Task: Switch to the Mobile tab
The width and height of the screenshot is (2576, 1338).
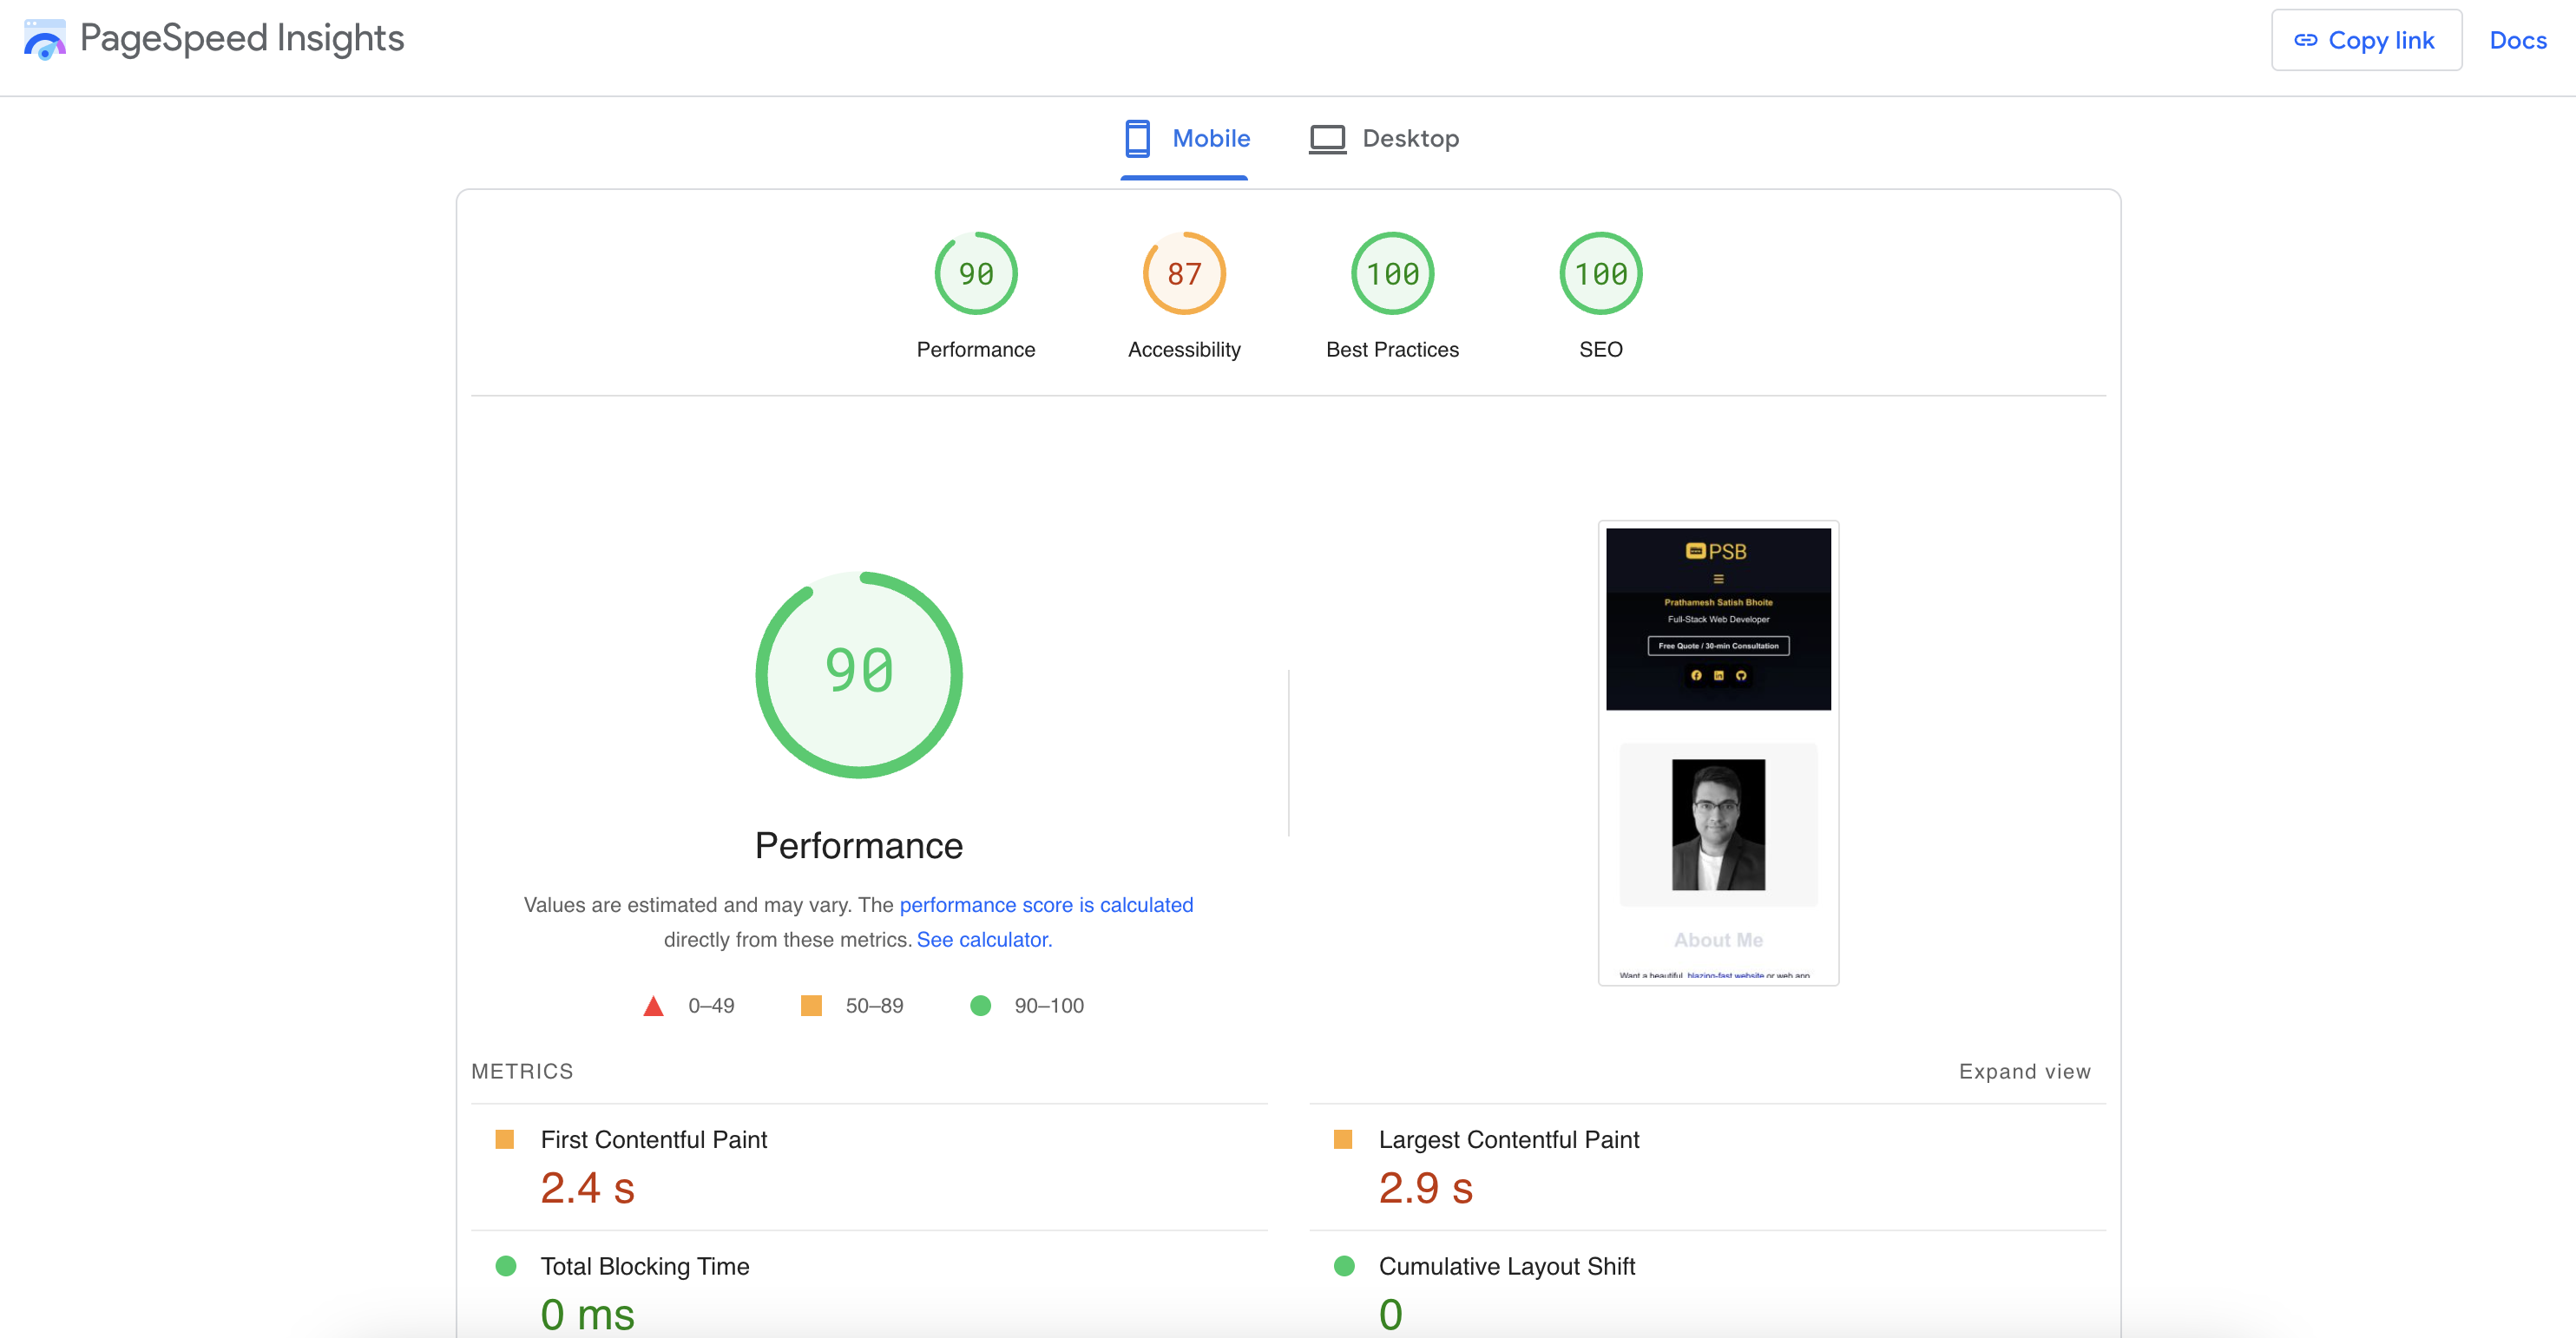Action: (x=1210, y=138)
